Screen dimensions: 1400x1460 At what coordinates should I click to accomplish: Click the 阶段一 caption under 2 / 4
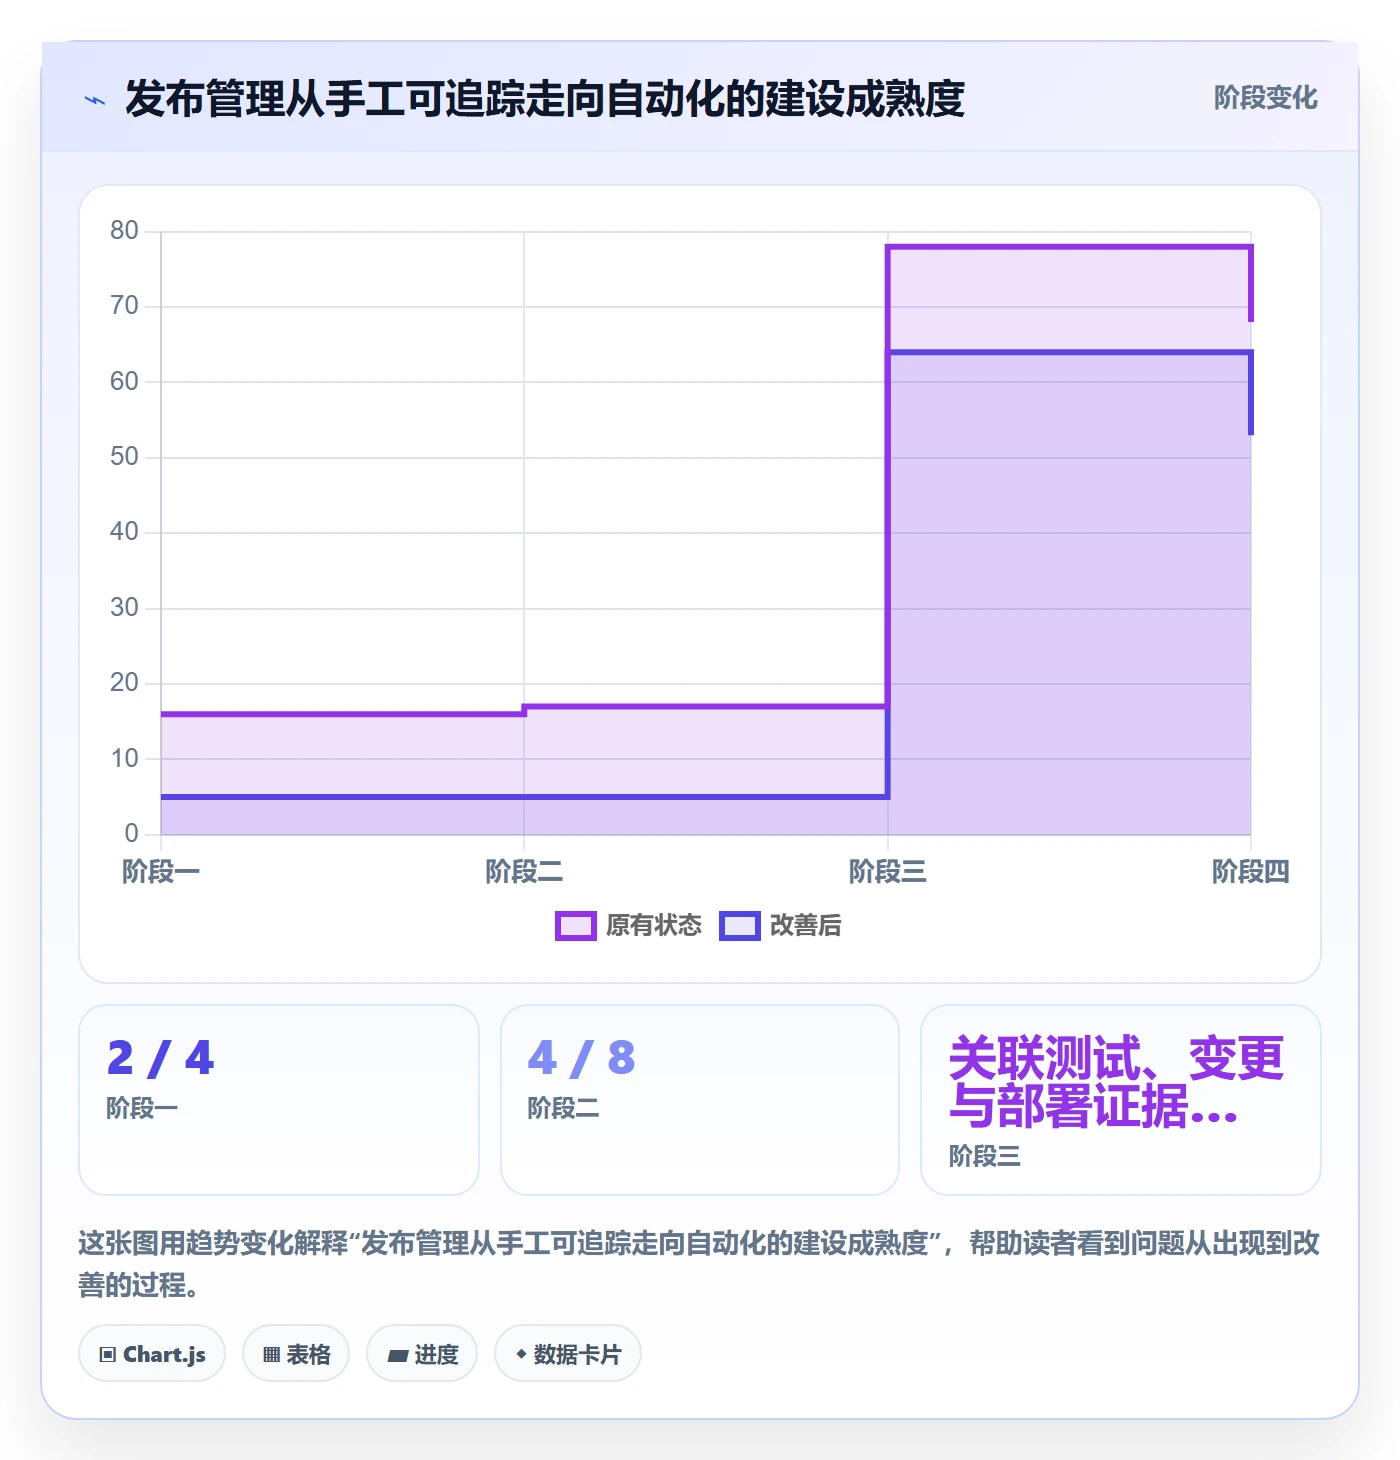[x=142, y=1108]
